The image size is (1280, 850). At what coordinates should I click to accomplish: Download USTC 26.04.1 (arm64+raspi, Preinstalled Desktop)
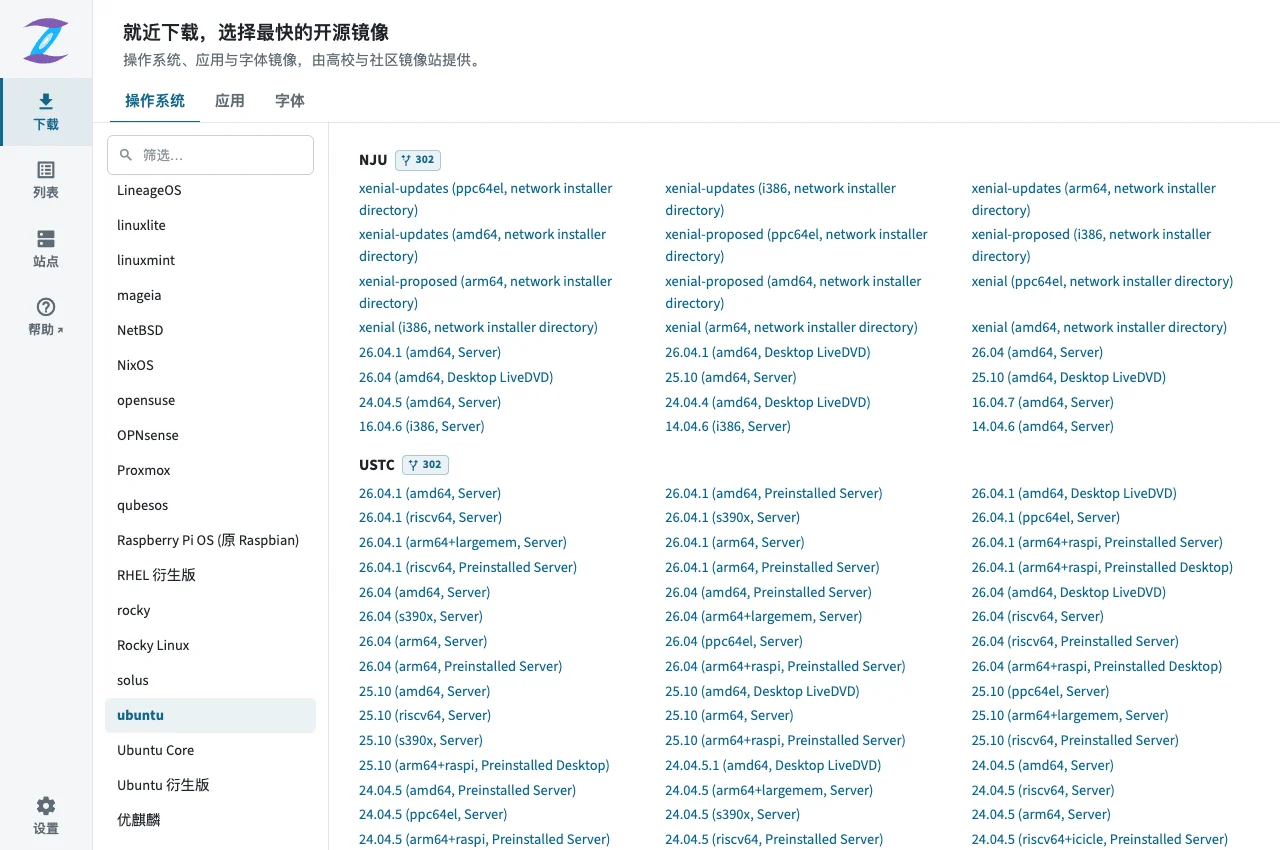[x=1102, y=568]
